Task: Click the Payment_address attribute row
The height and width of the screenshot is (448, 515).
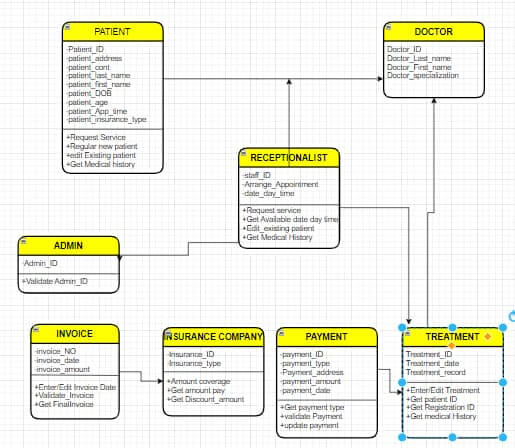Action: pos(312,372)
